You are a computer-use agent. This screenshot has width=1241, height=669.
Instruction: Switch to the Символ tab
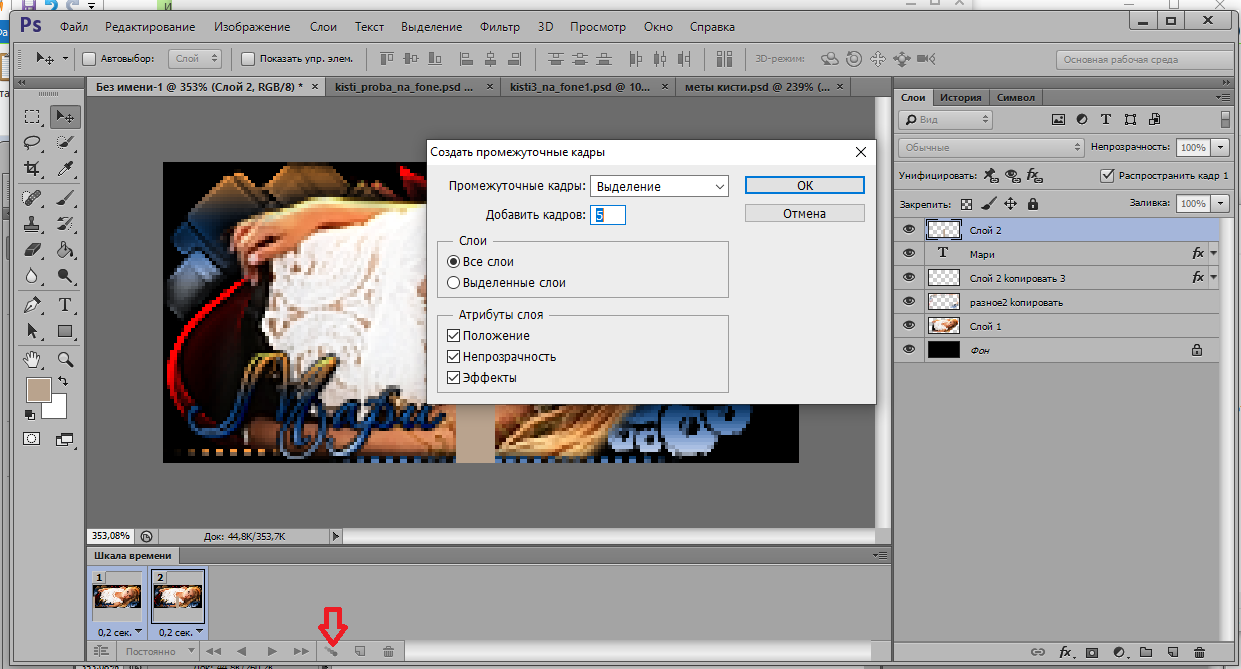(x=1016, y=97)
